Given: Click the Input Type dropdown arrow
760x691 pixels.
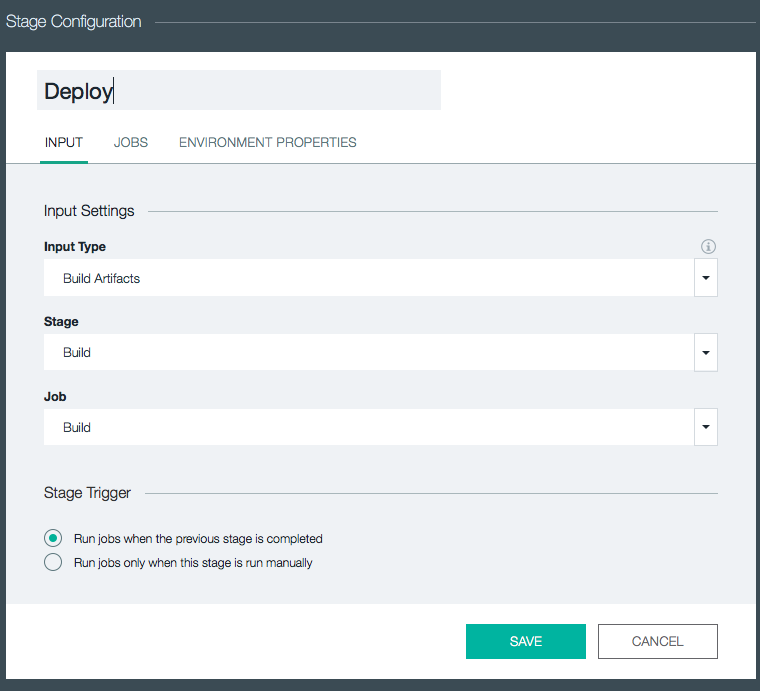Looking at the screenshot, I should point(706,278).
